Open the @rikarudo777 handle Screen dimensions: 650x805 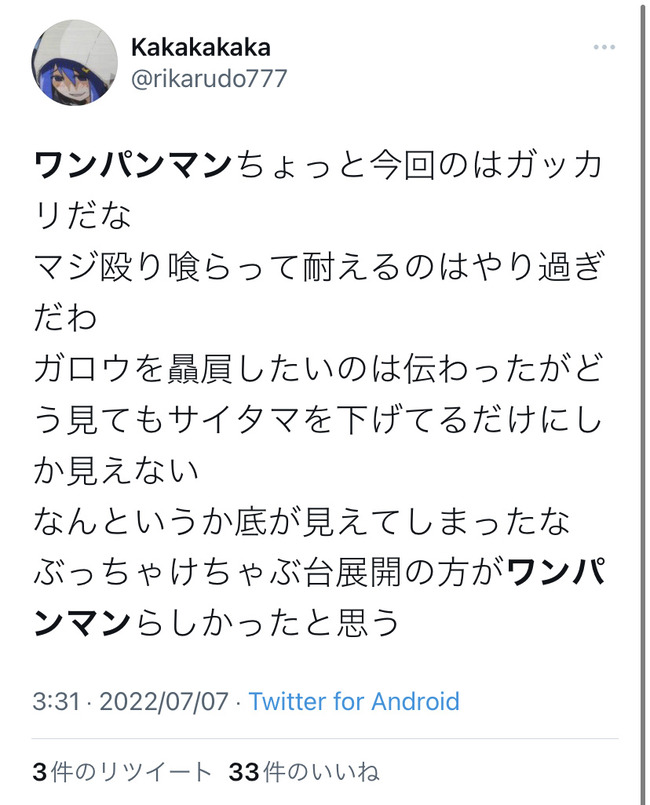(208, 79)
